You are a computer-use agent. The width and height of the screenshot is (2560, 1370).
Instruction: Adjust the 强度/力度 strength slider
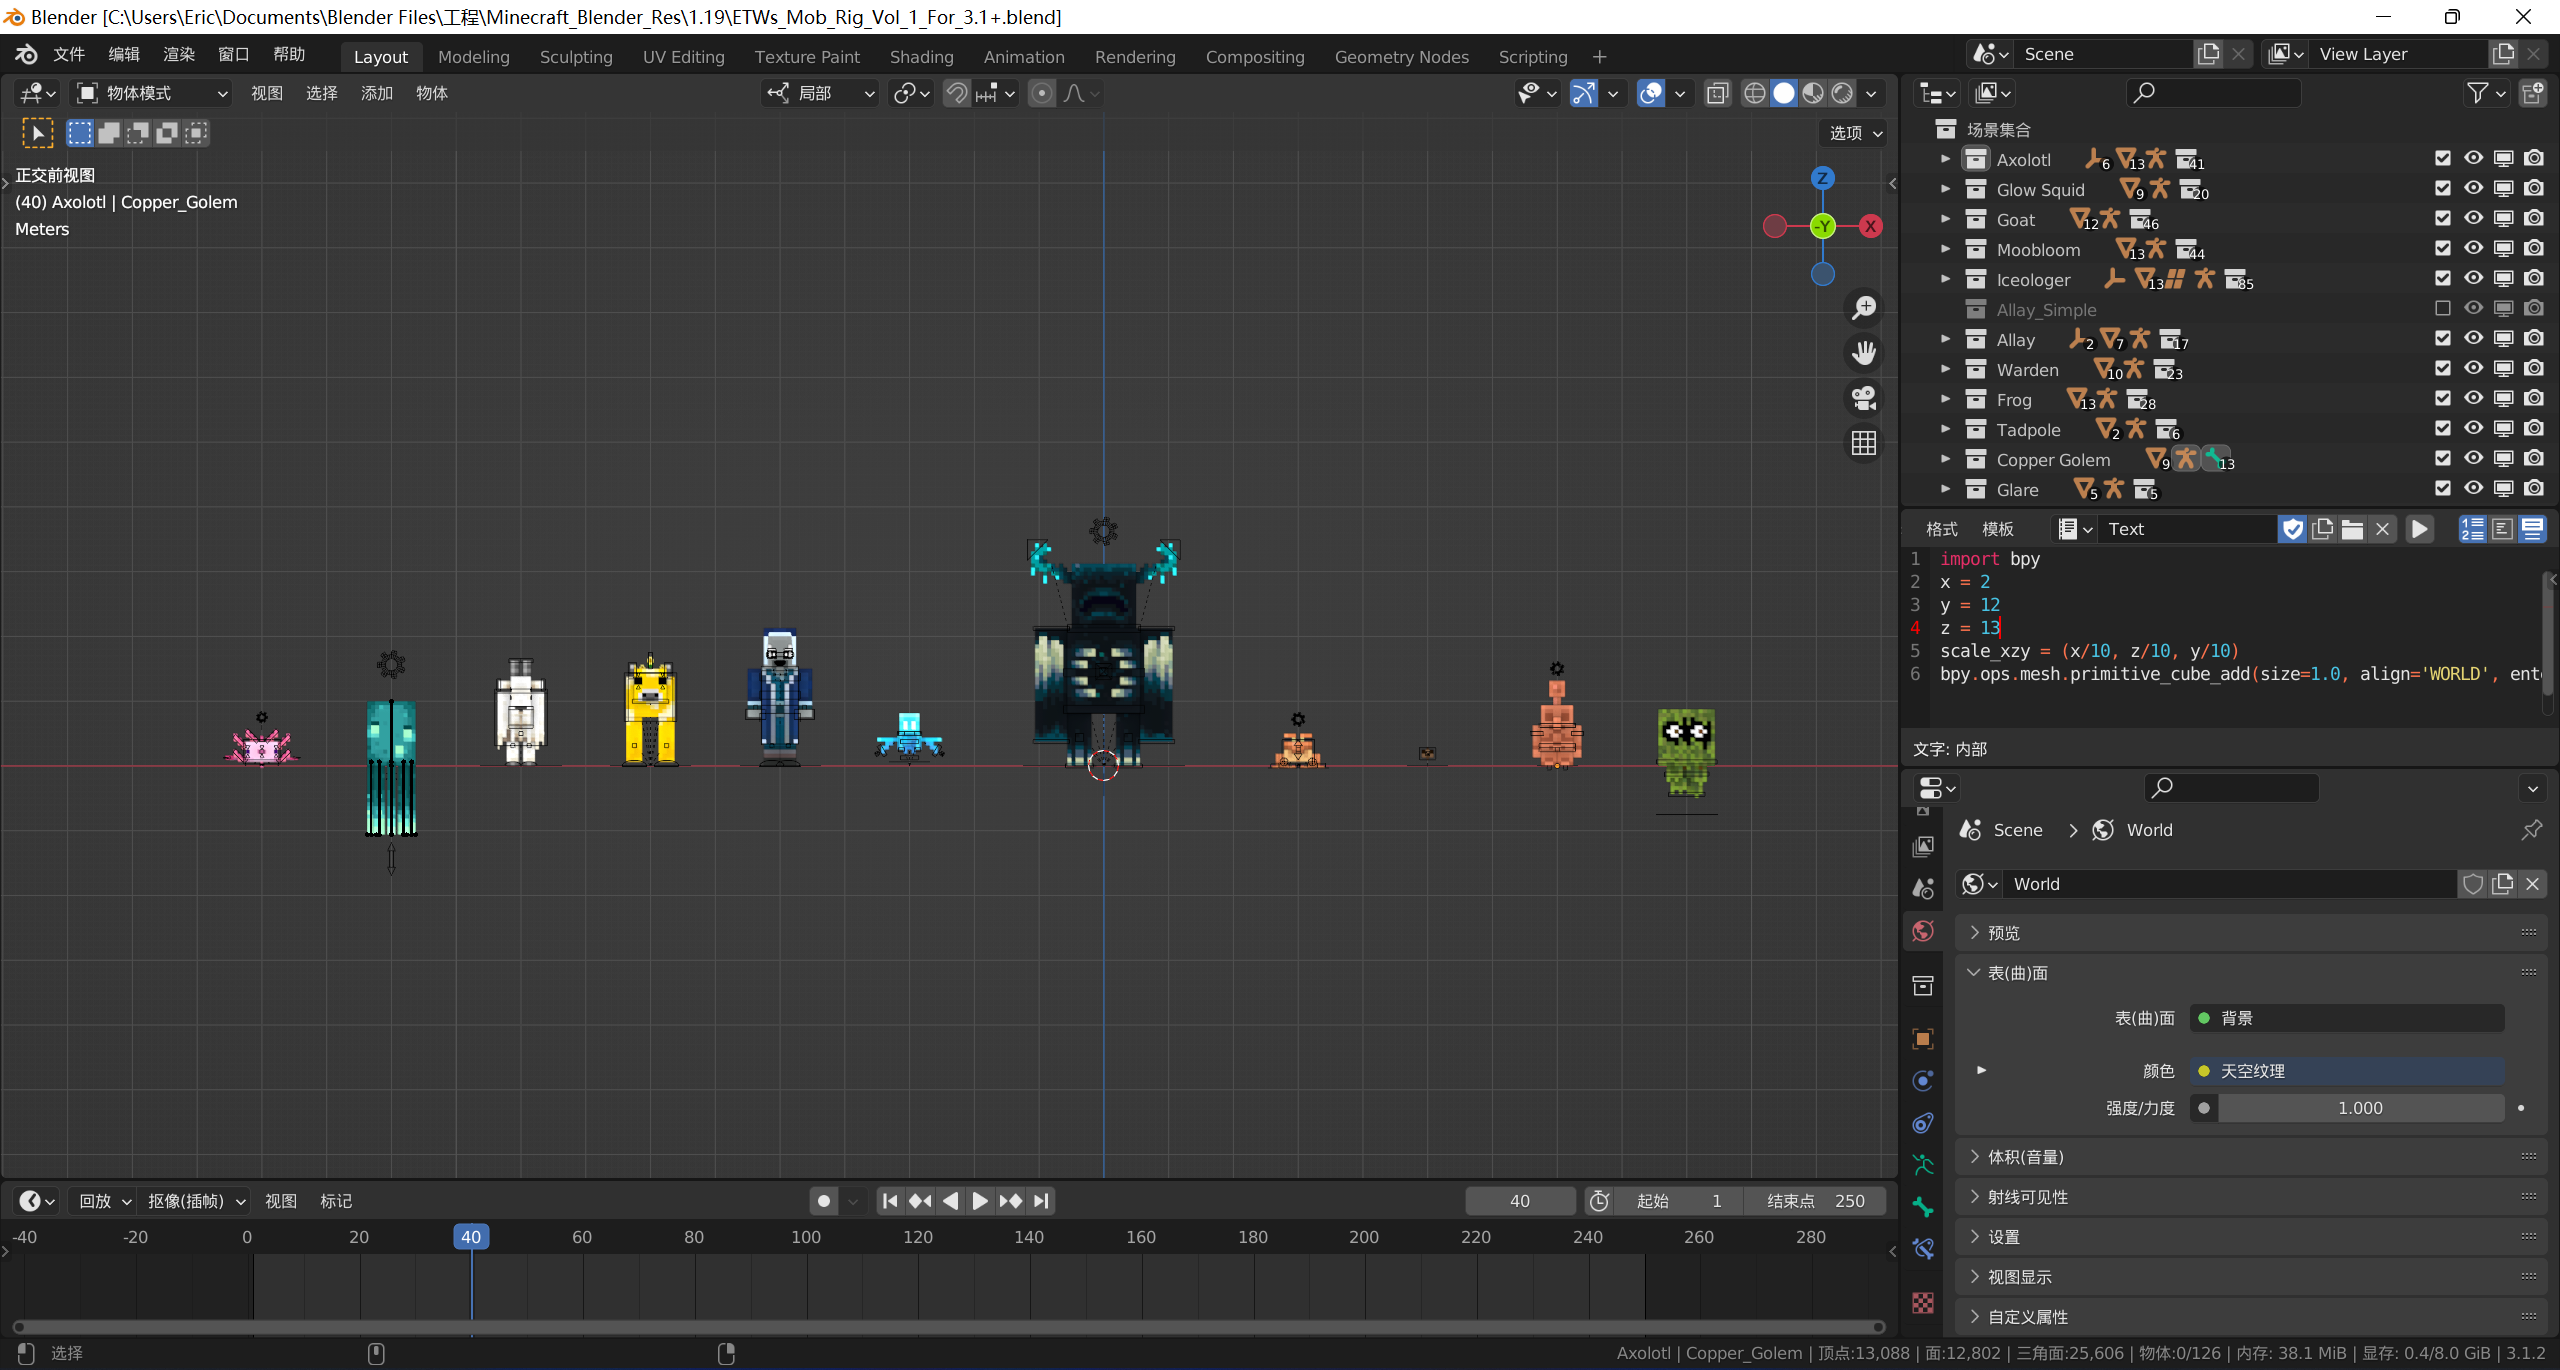pyautogui.click(x=2360, y=1108)
